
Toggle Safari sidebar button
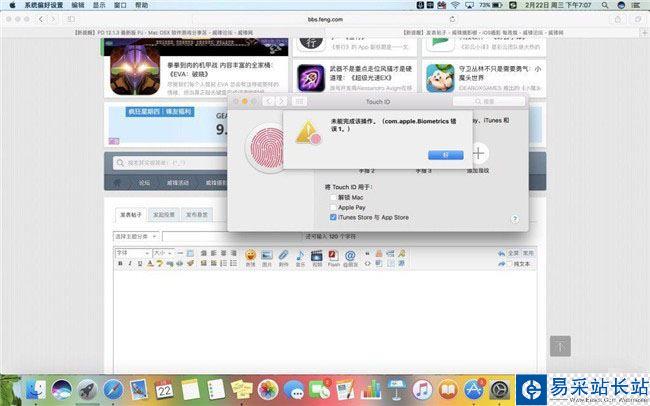click(x=71, y=19)
